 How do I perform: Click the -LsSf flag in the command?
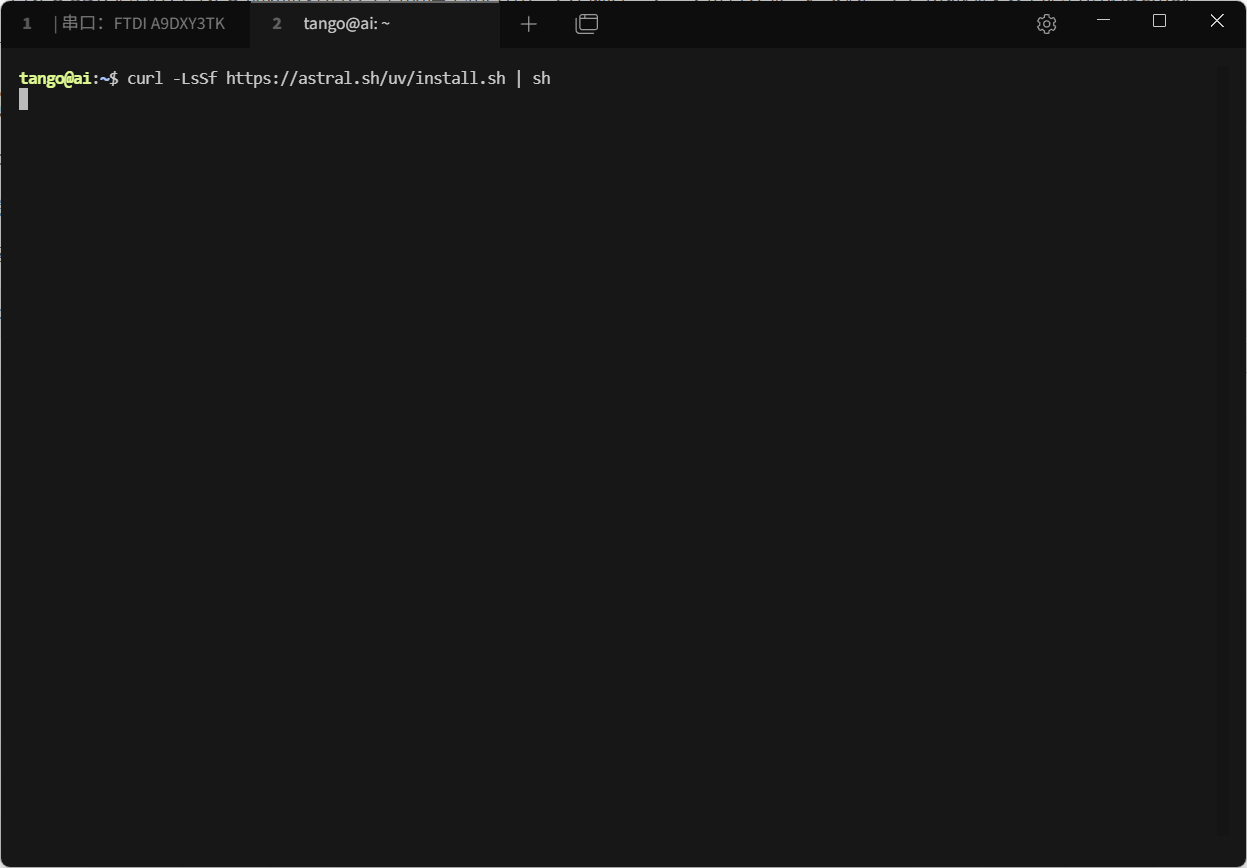(x=194, y=78)
